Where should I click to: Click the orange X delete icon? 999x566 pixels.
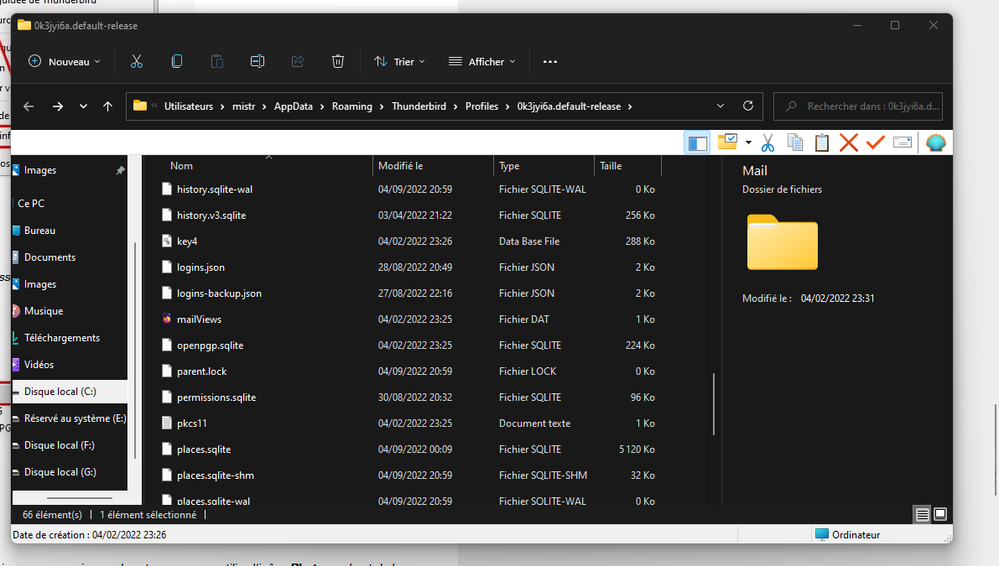849,143
